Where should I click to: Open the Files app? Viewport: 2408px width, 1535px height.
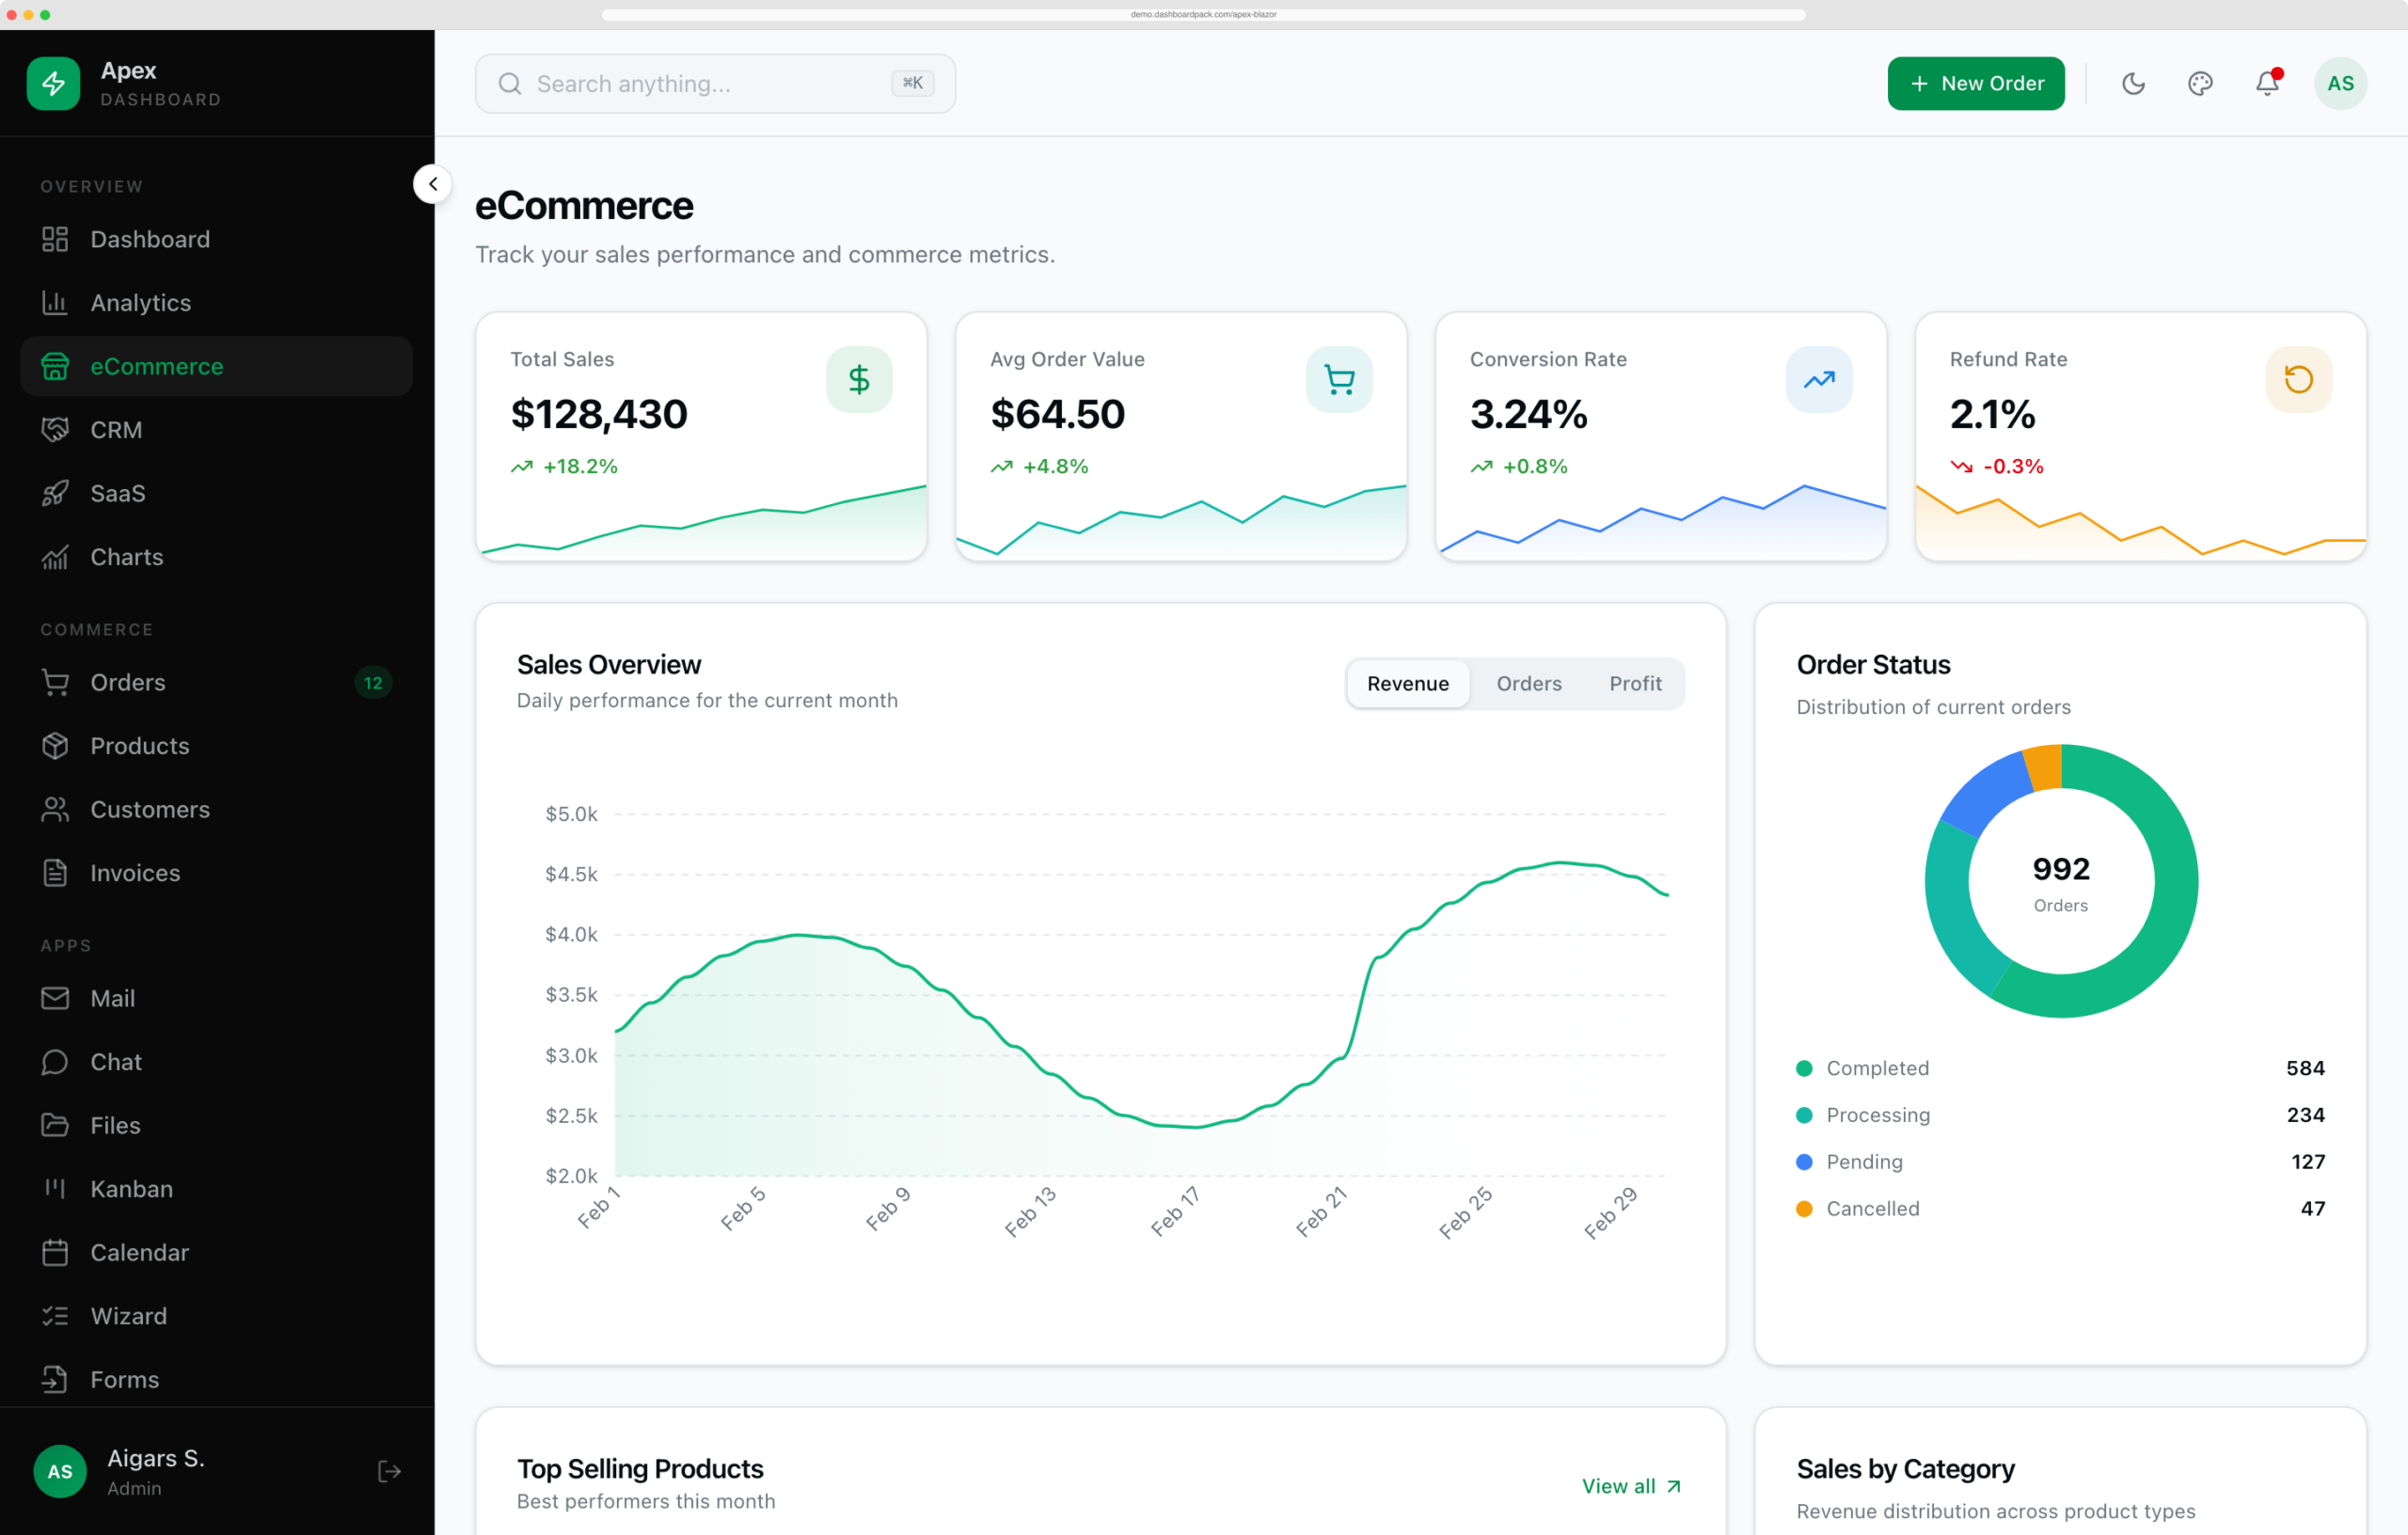click(x=216, y=1125)
